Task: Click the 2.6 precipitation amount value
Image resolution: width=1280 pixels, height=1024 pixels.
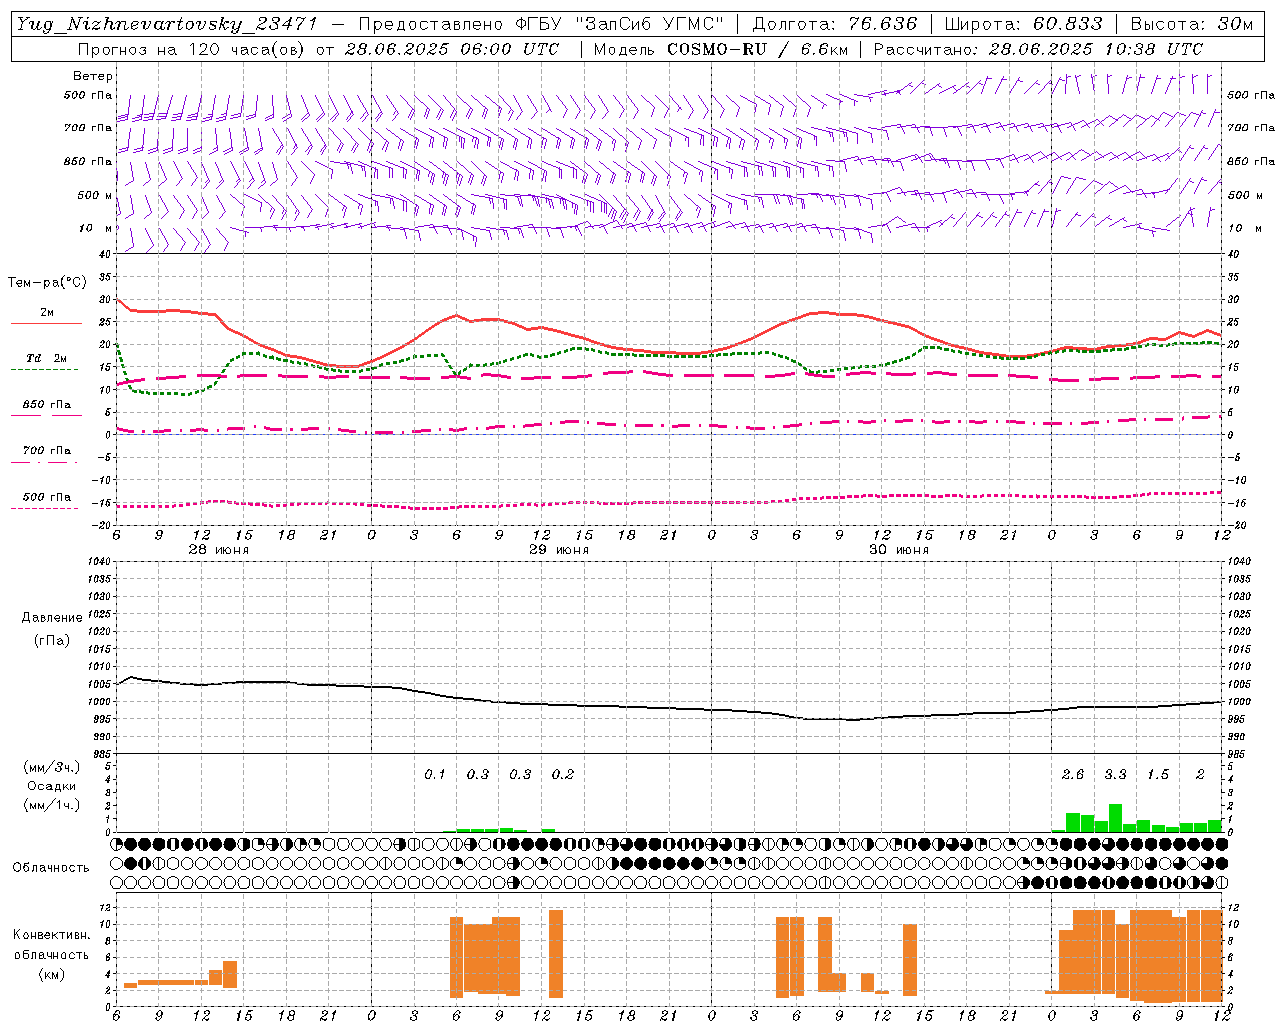Action: pos(1073,774)
